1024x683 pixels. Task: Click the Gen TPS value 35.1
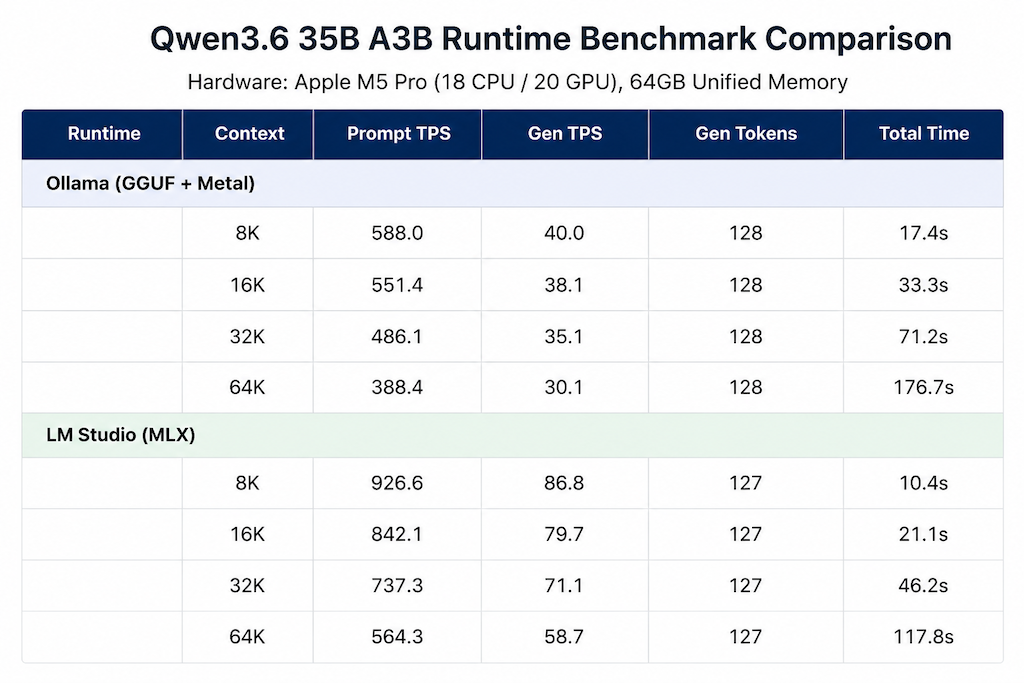point(564,336)
